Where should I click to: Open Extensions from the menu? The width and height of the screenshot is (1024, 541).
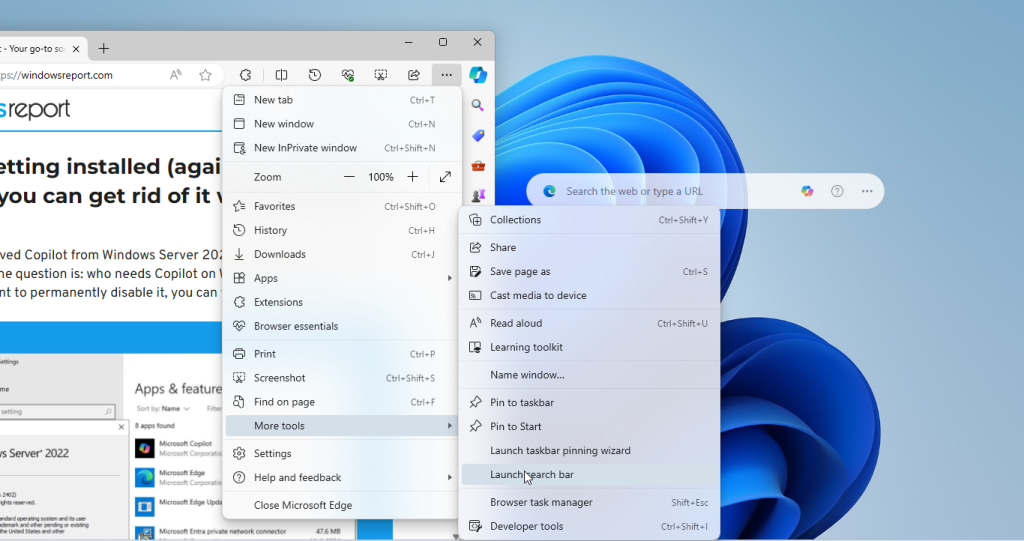pos(342,303)
